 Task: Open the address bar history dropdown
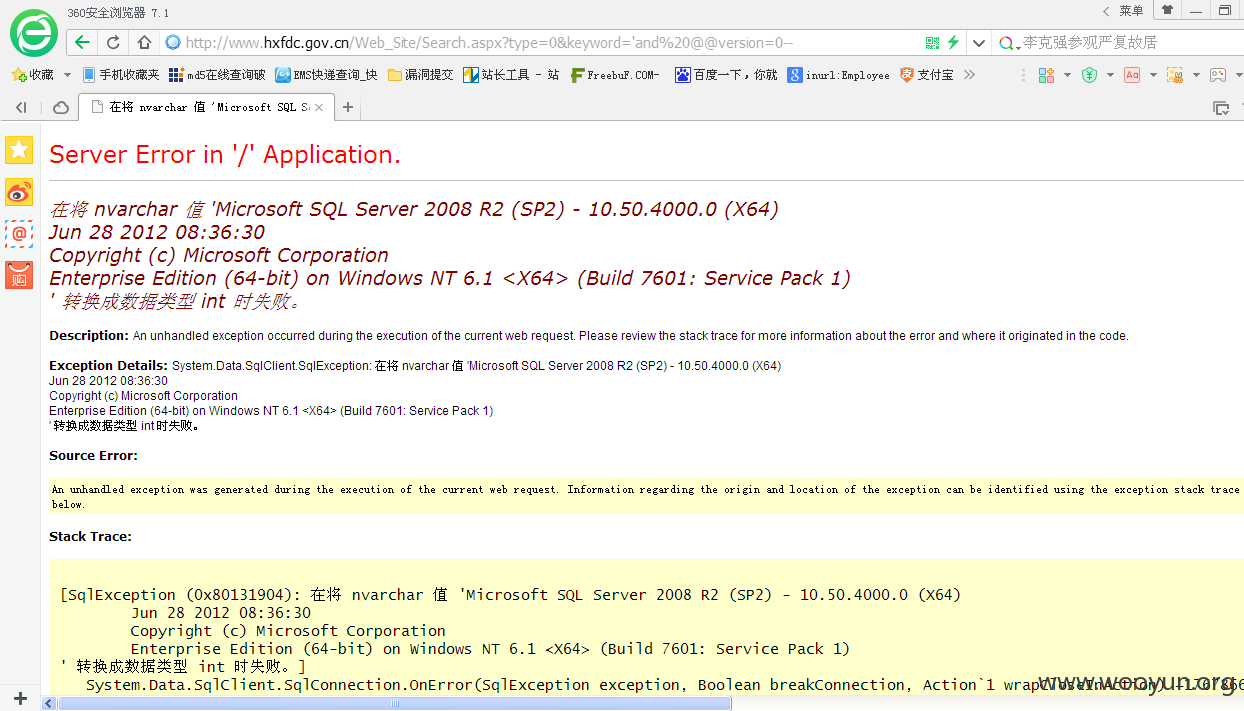pyautogui.click(x=979, y=43)
